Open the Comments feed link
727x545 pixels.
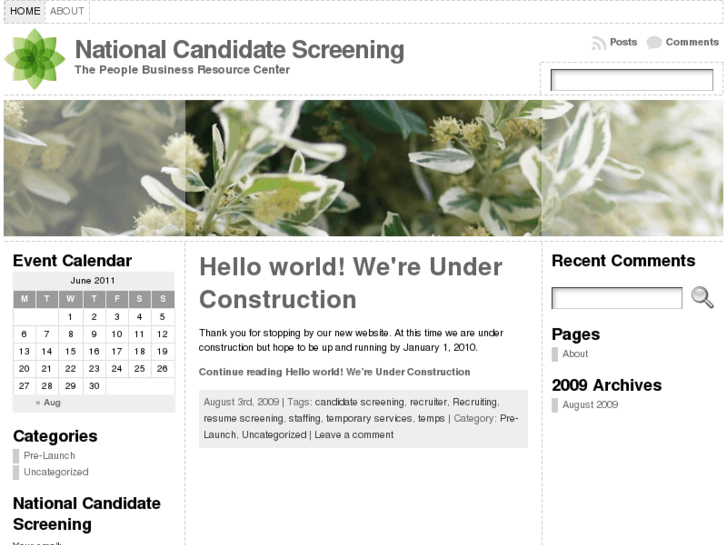click(x=692, y=42)
